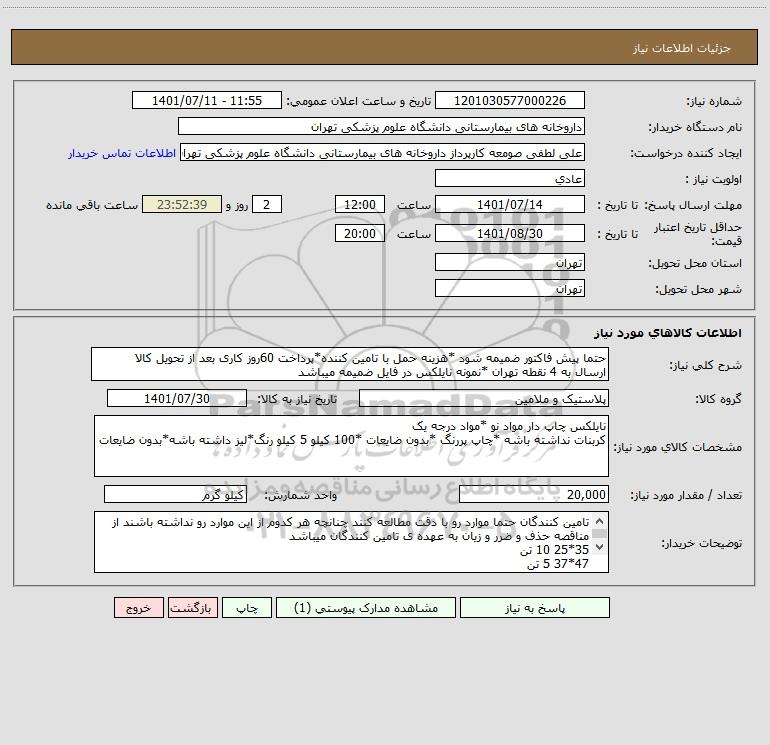Click the general description text box
This screenshot has width=770, height=745.
click(x=350, y=364)
